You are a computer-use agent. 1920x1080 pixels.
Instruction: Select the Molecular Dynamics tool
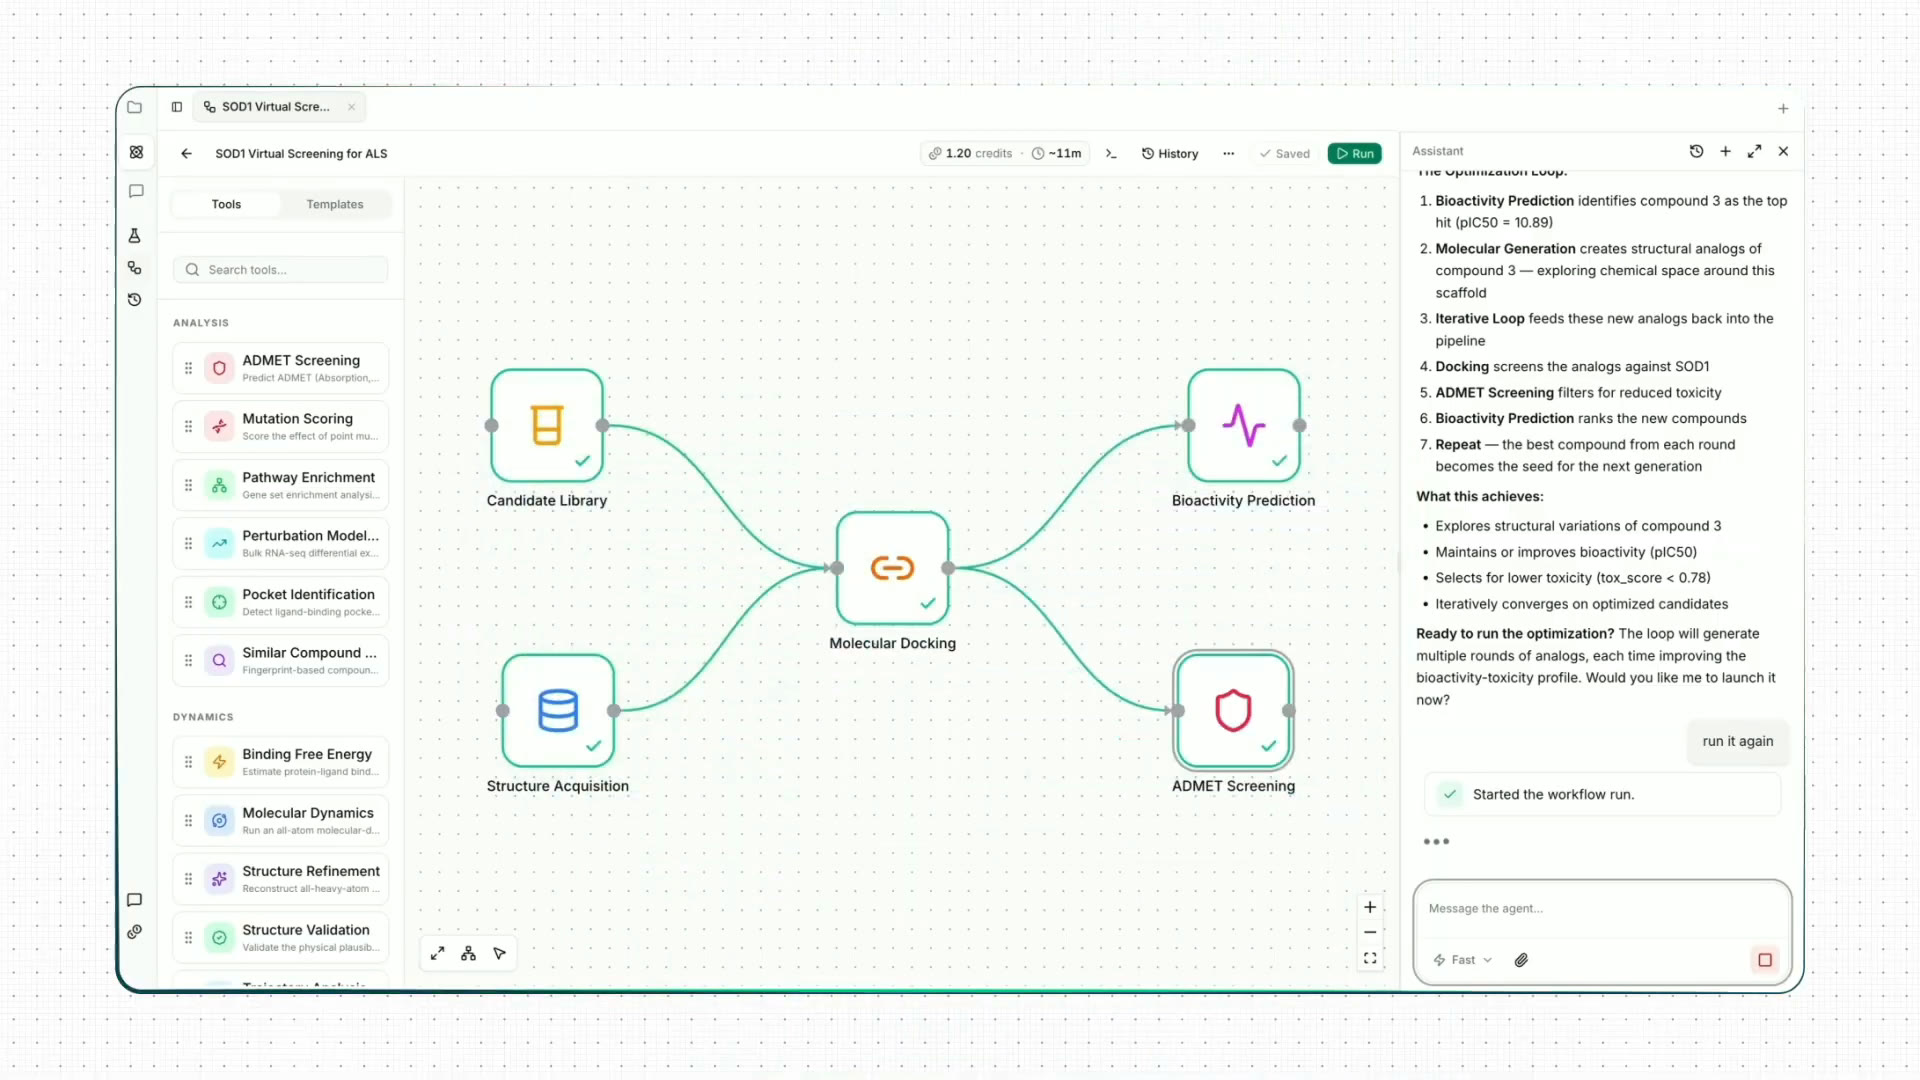coord(281,821)
